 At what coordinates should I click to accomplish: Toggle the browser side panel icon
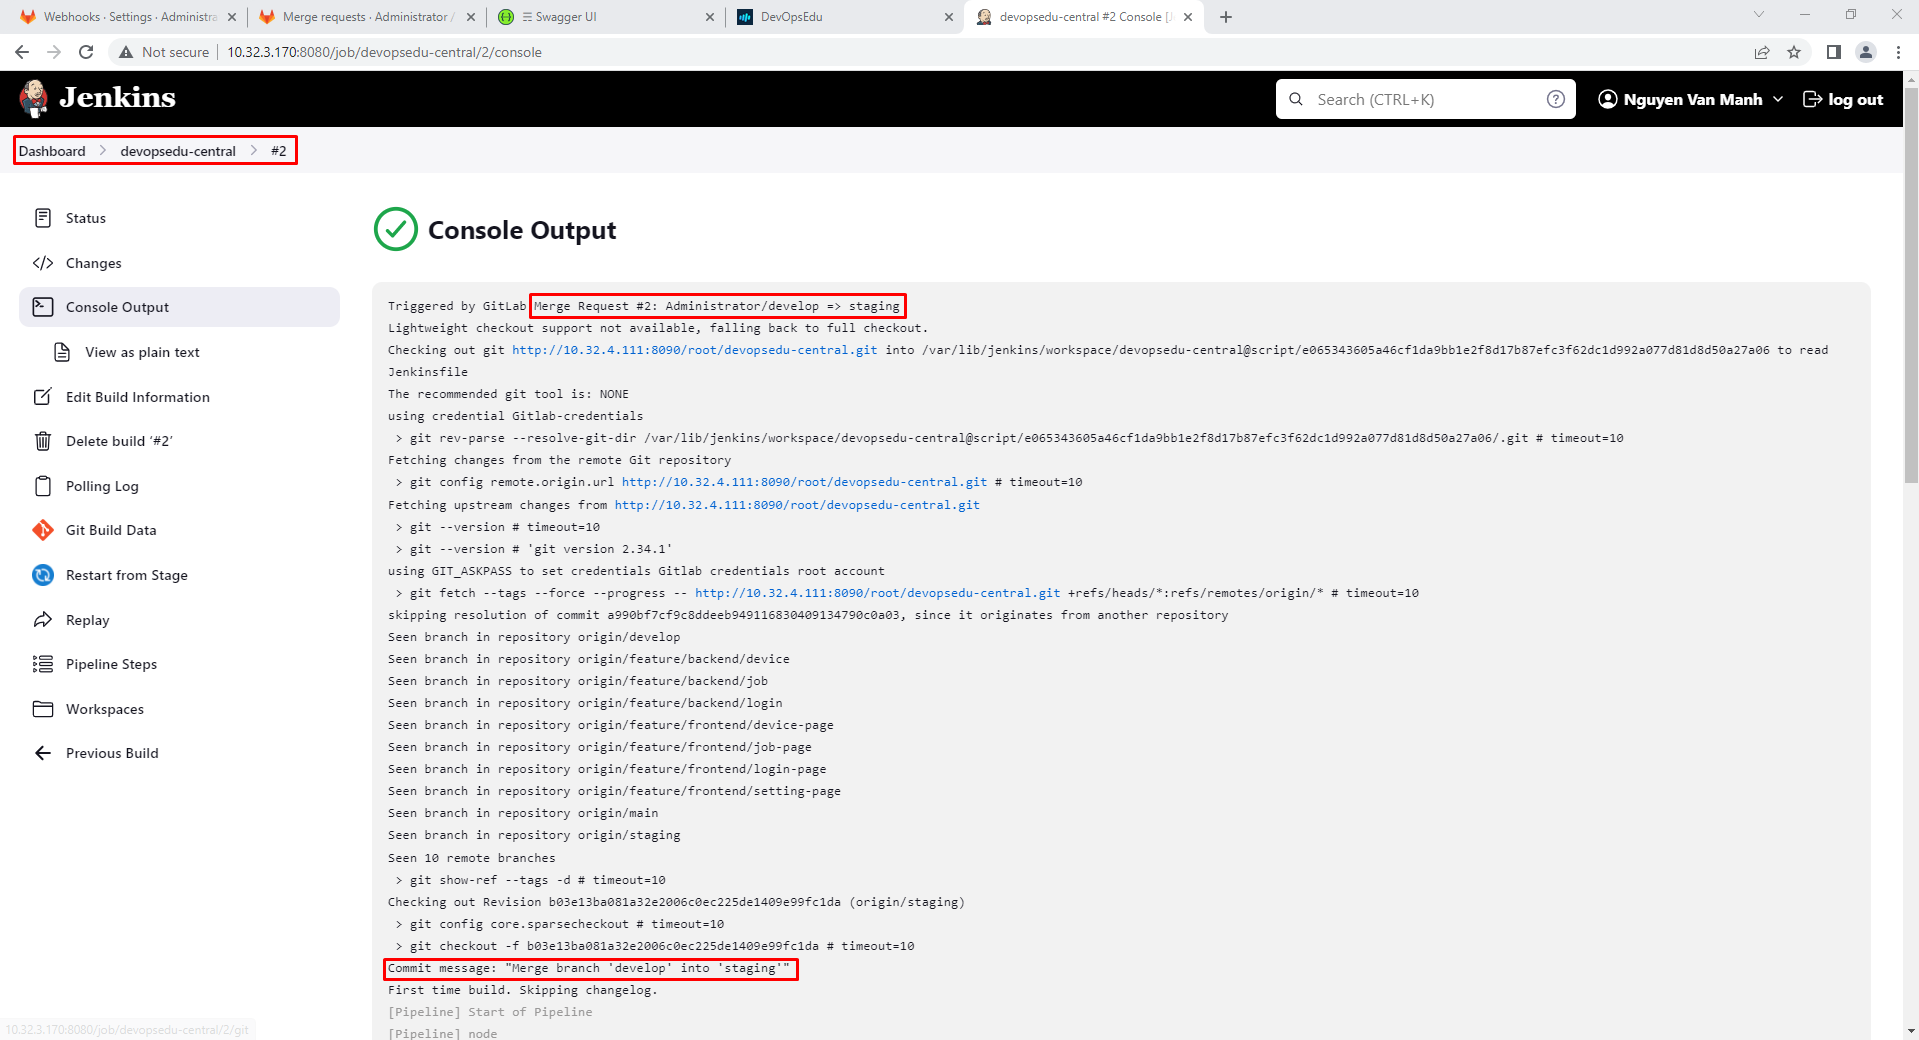(1834, 52)
